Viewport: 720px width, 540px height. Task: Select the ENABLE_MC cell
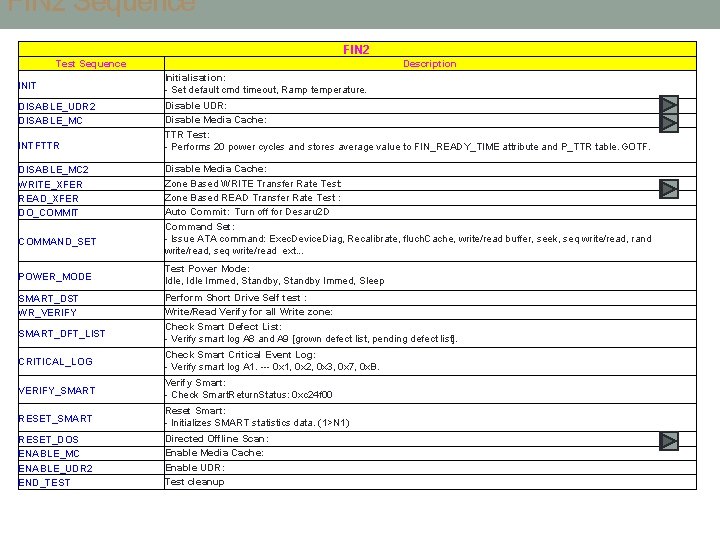91,454
